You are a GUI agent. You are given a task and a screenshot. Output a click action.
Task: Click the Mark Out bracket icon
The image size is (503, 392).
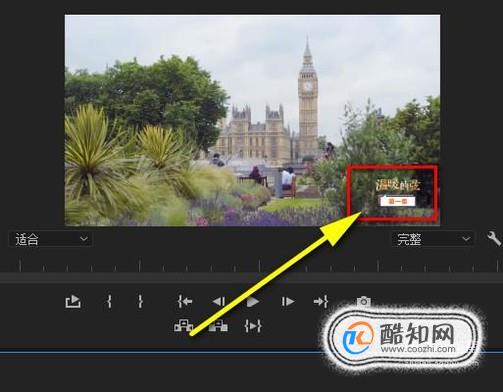(140, 301)
